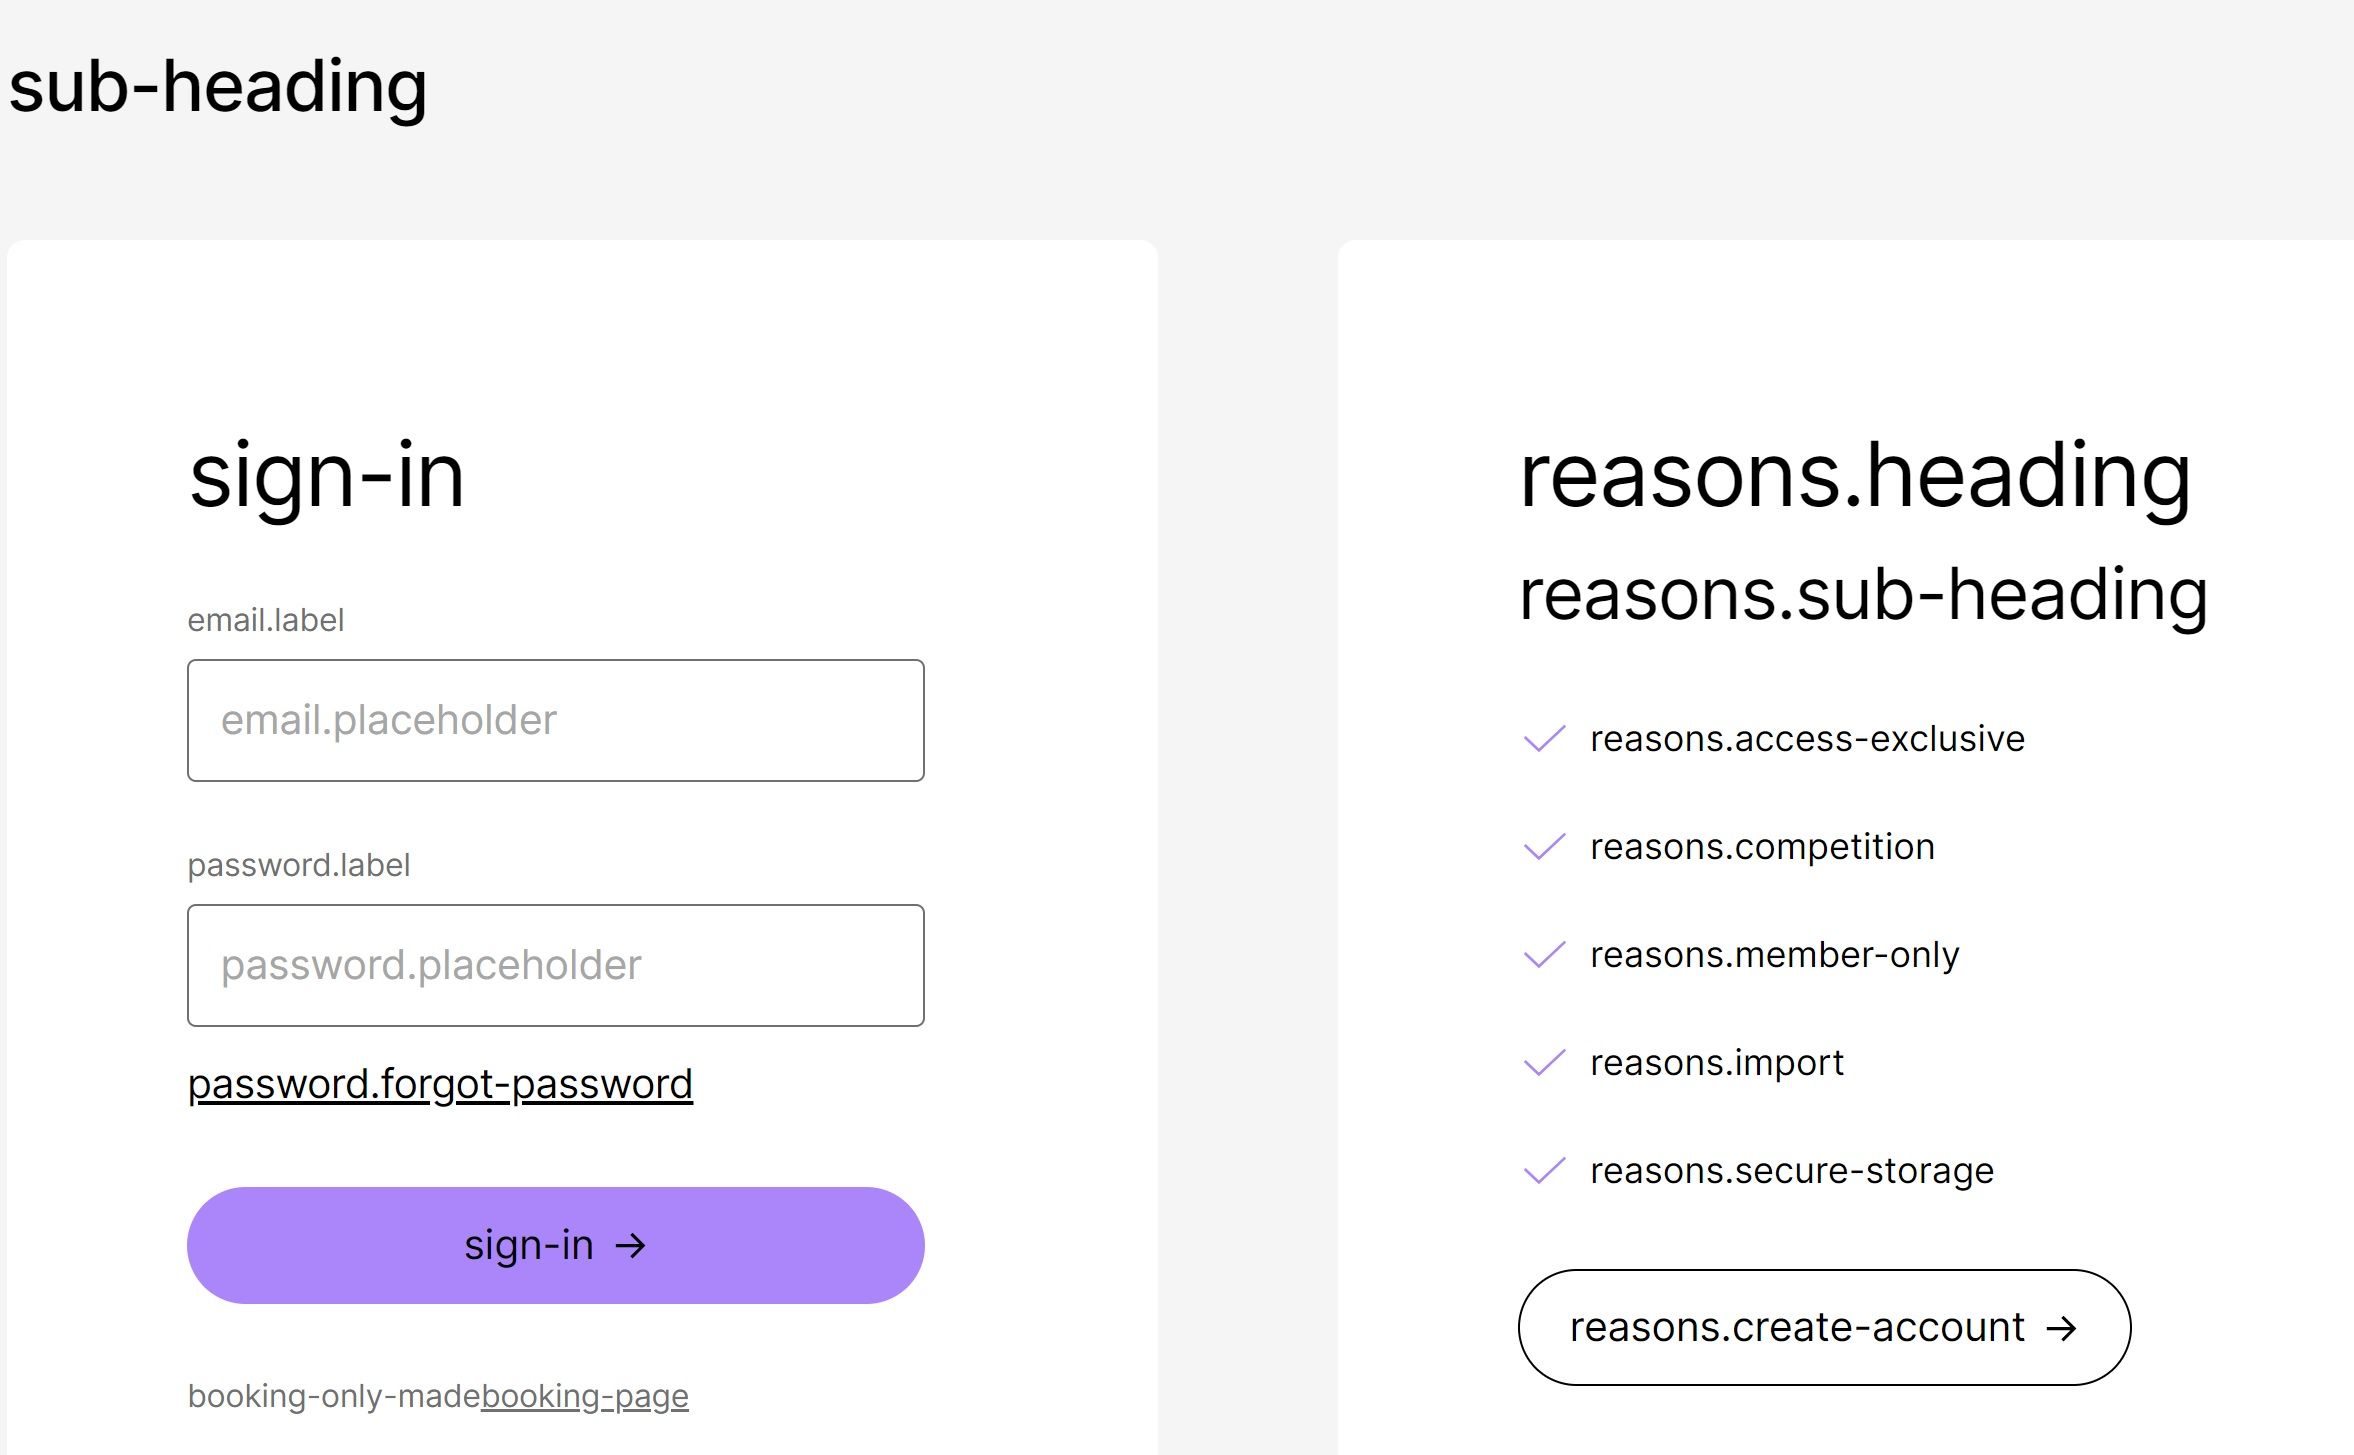
Task: Open the password.forgot-password link
Action: click(440, 1084)
